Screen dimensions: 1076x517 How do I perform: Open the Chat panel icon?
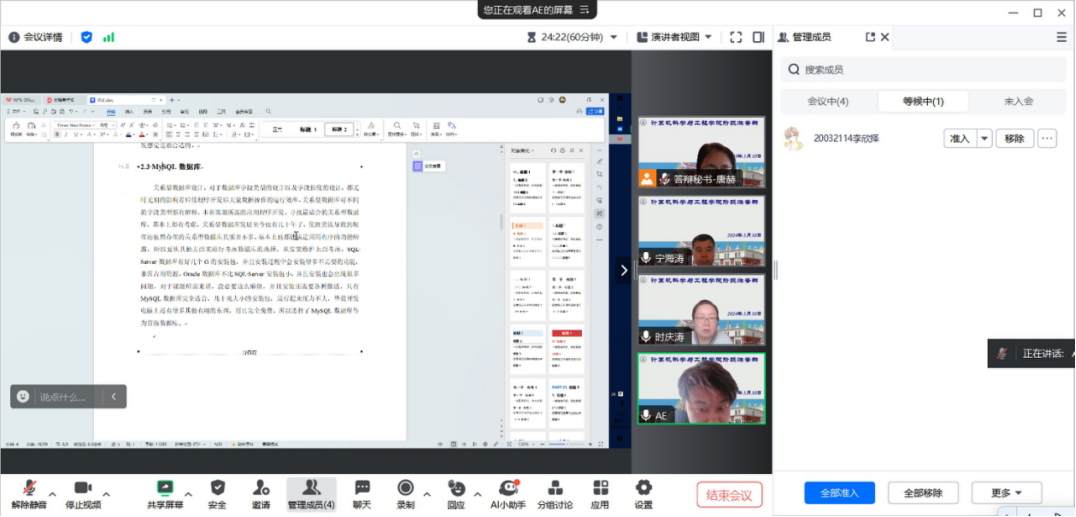coord(362,488)
